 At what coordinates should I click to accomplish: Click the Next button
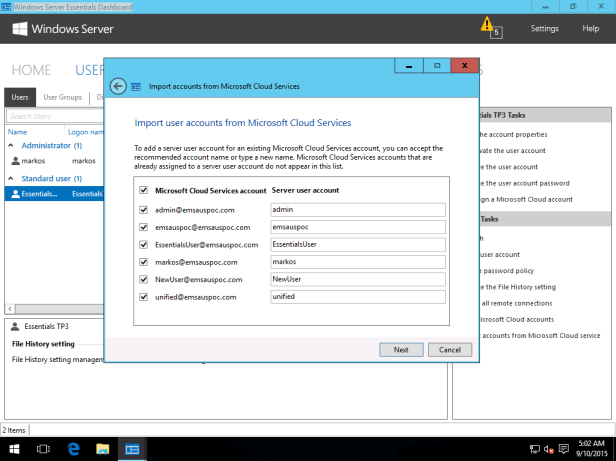tap(401, 350)
